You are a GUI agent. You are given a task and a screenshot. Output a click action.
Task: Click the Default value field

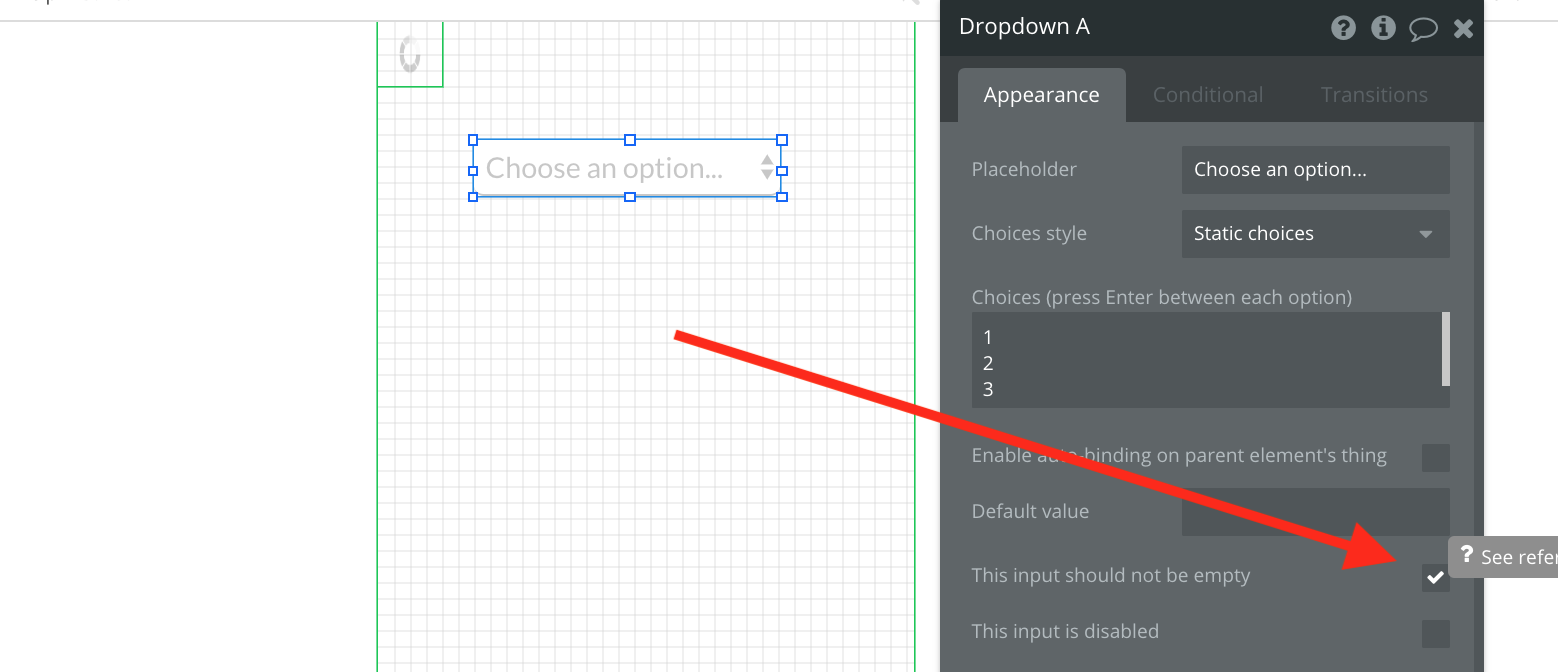pyautogui.click(x=1315, y=512)
